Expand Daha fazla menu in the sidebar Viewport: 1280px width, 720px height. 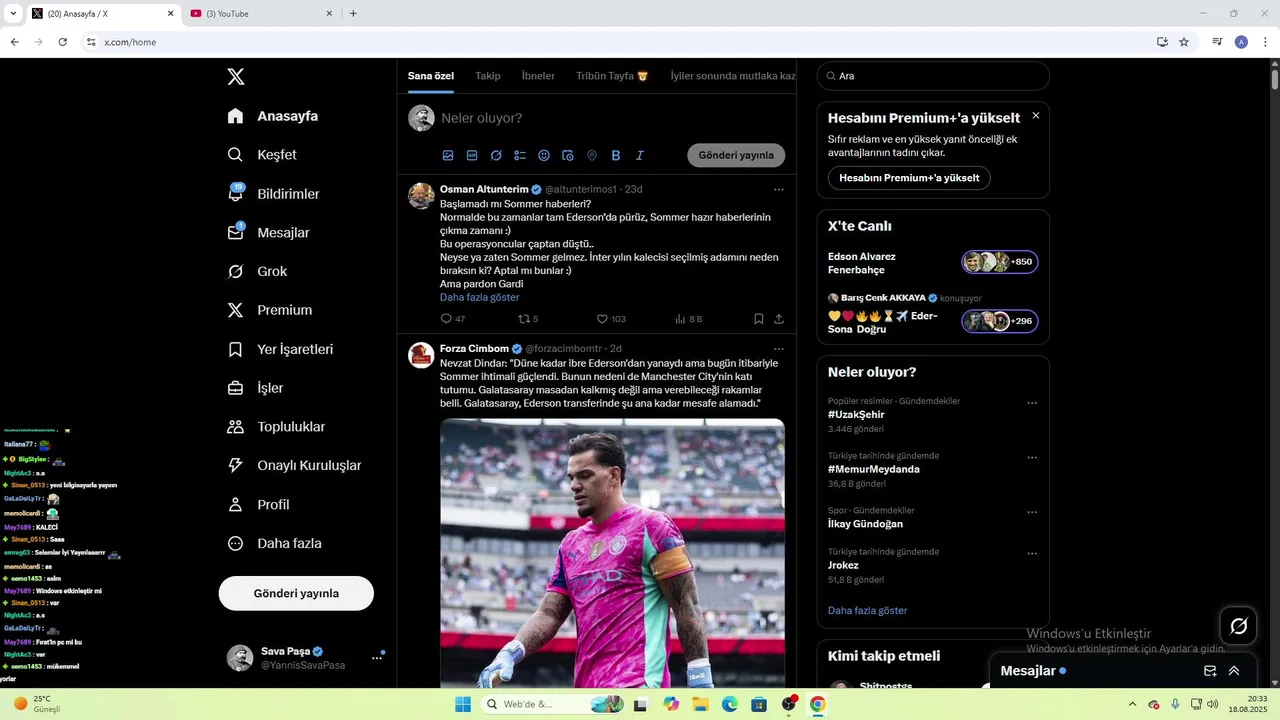274,544
